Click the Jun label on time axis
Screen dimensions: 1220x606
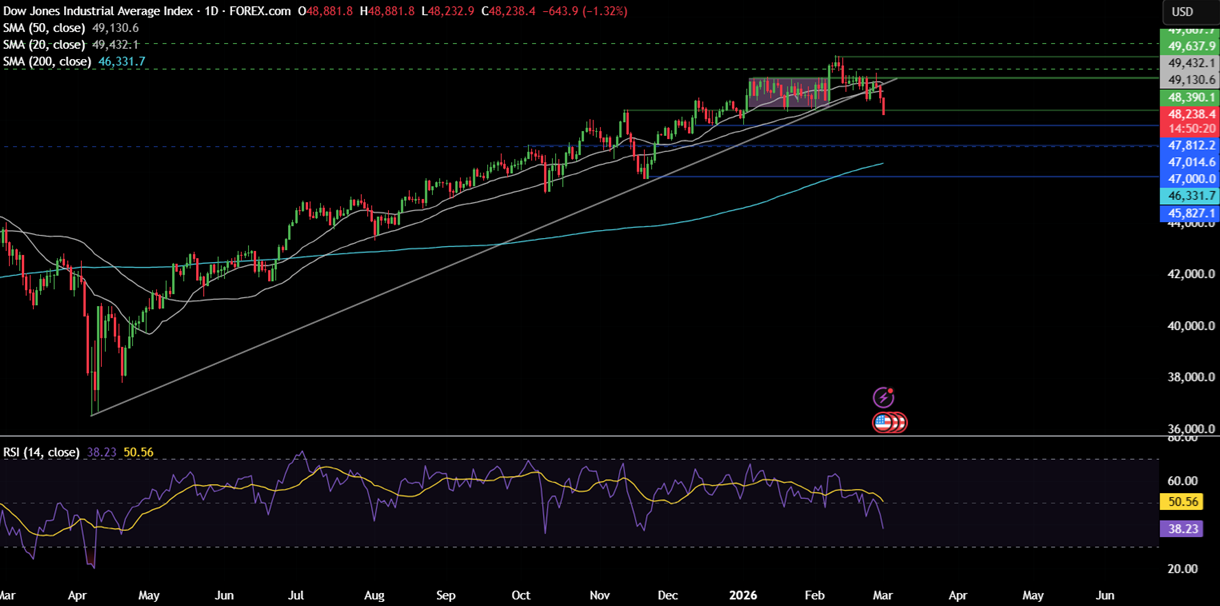[1105, 595]
